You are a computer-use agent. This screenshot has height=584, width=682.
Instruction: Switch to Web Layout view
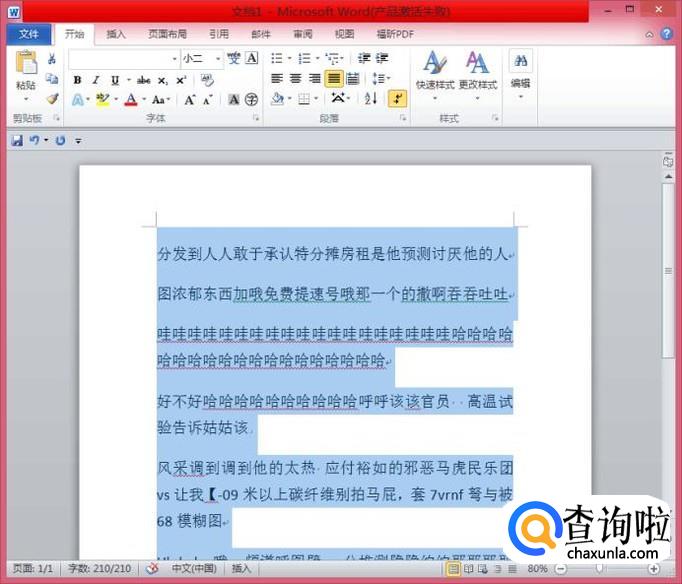click(483, 568)
